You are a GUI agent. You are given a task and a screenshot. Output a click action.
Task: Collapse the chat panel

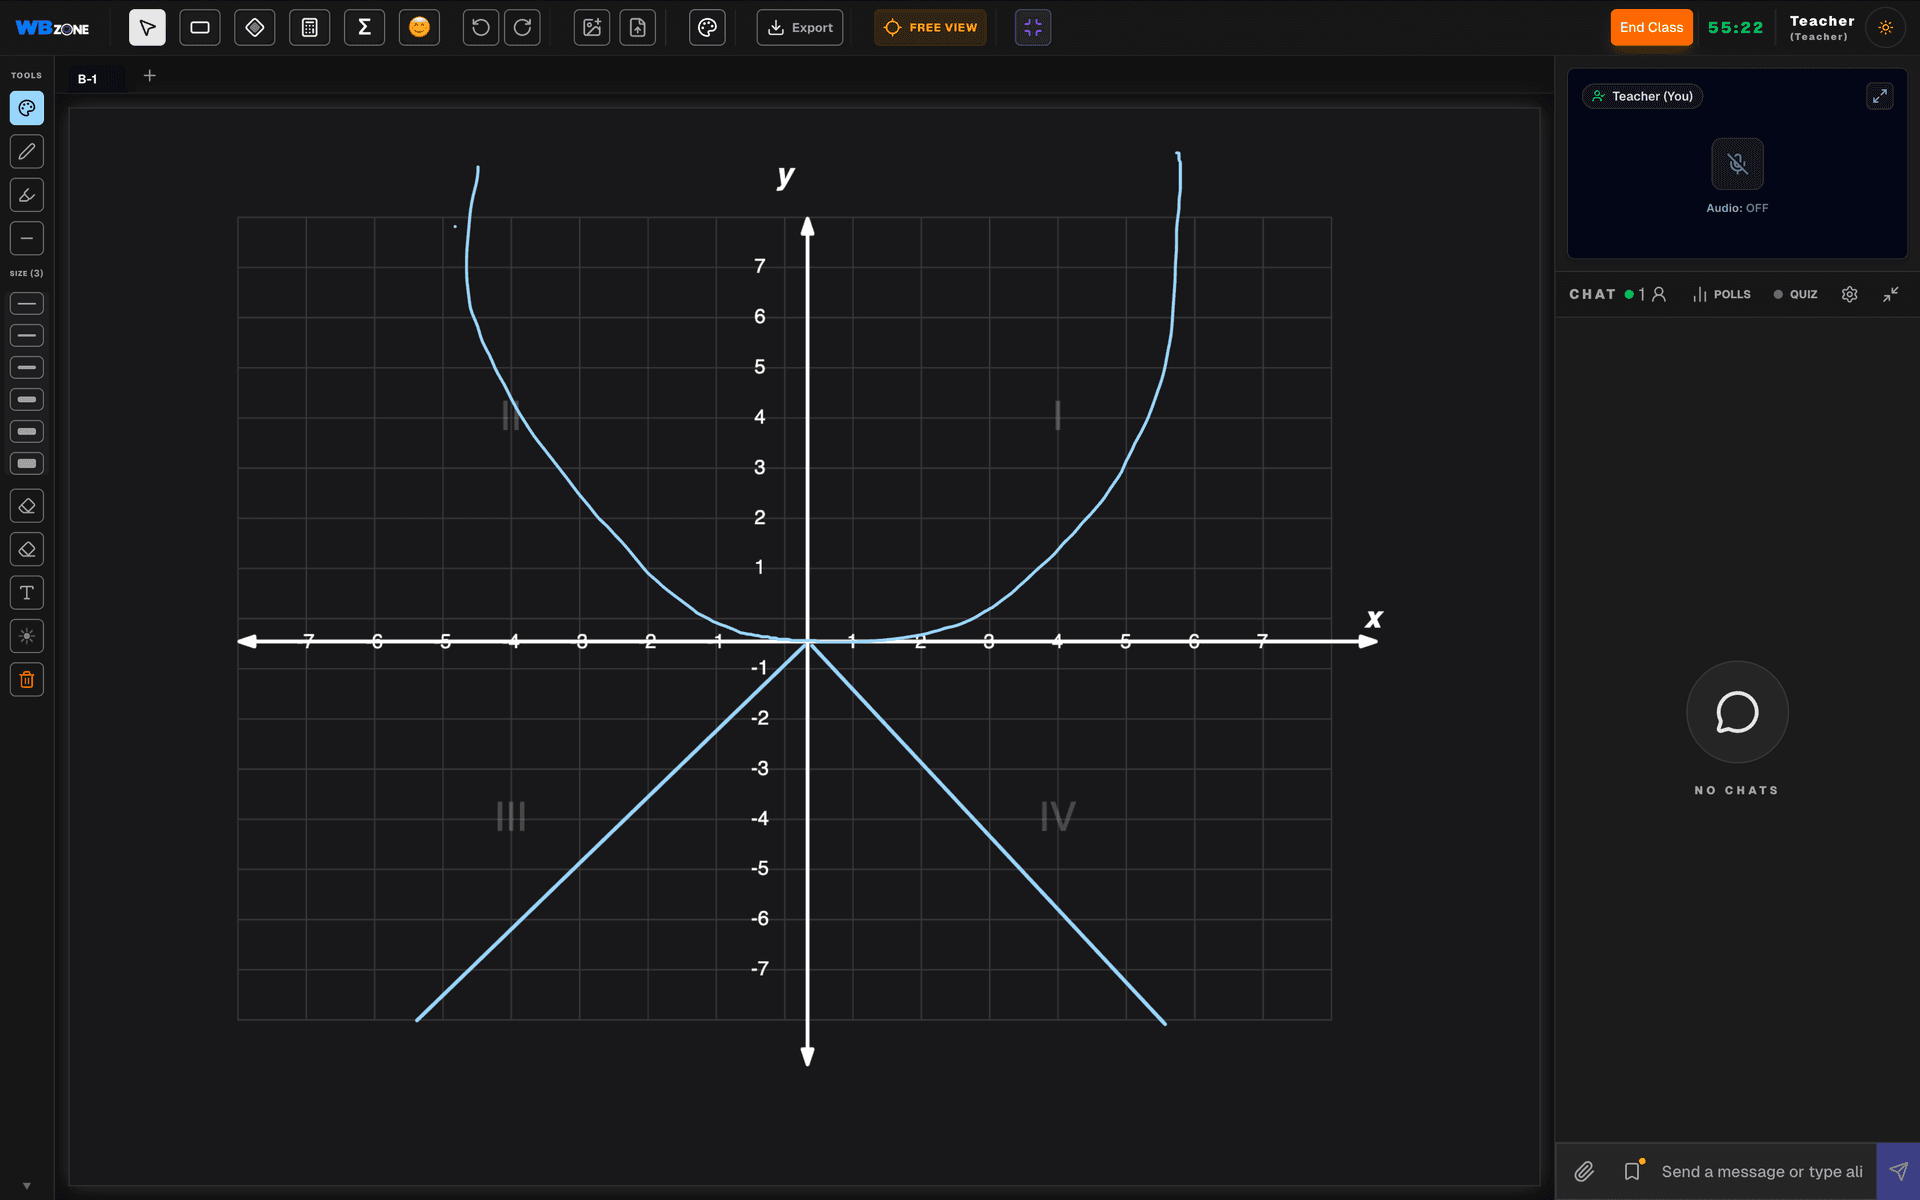(1890, 294)
